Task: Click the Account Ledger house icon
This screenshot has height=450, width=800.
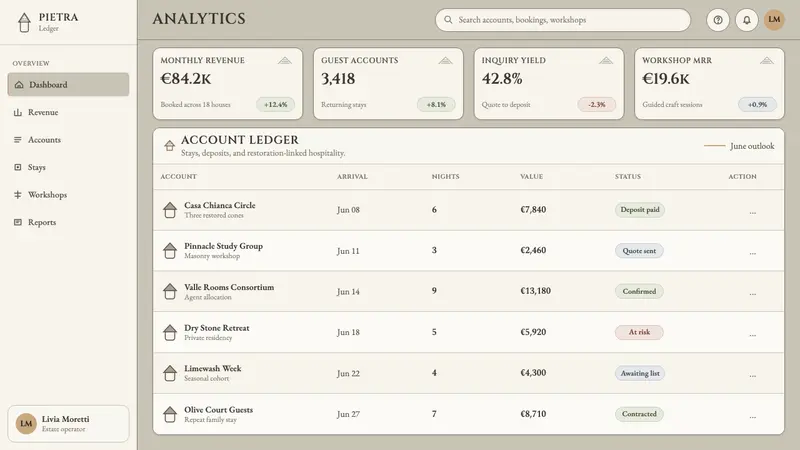Action: (x=169, y=146)
